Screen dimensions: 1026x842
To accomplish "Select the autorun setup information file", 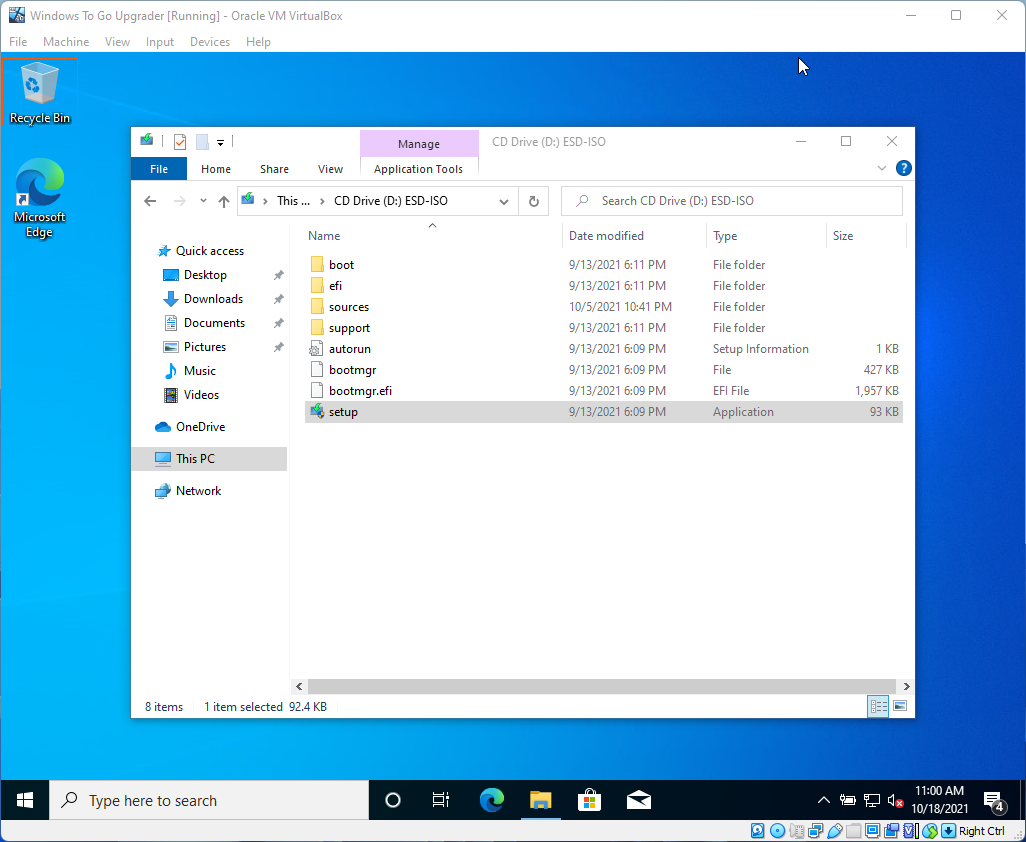I will pyautogui.click(x=603, y=349).
